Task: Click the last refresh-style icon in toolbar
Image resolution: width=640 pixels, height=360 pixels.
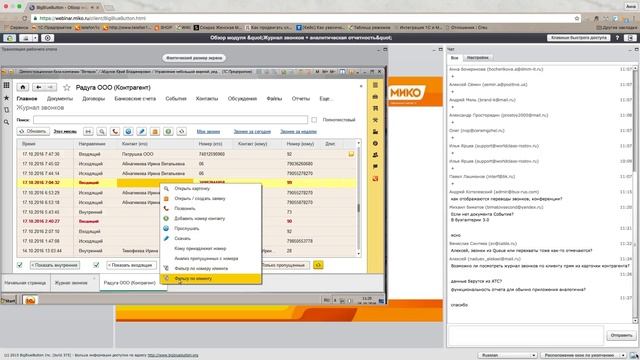Action: (x=182, y=131)
